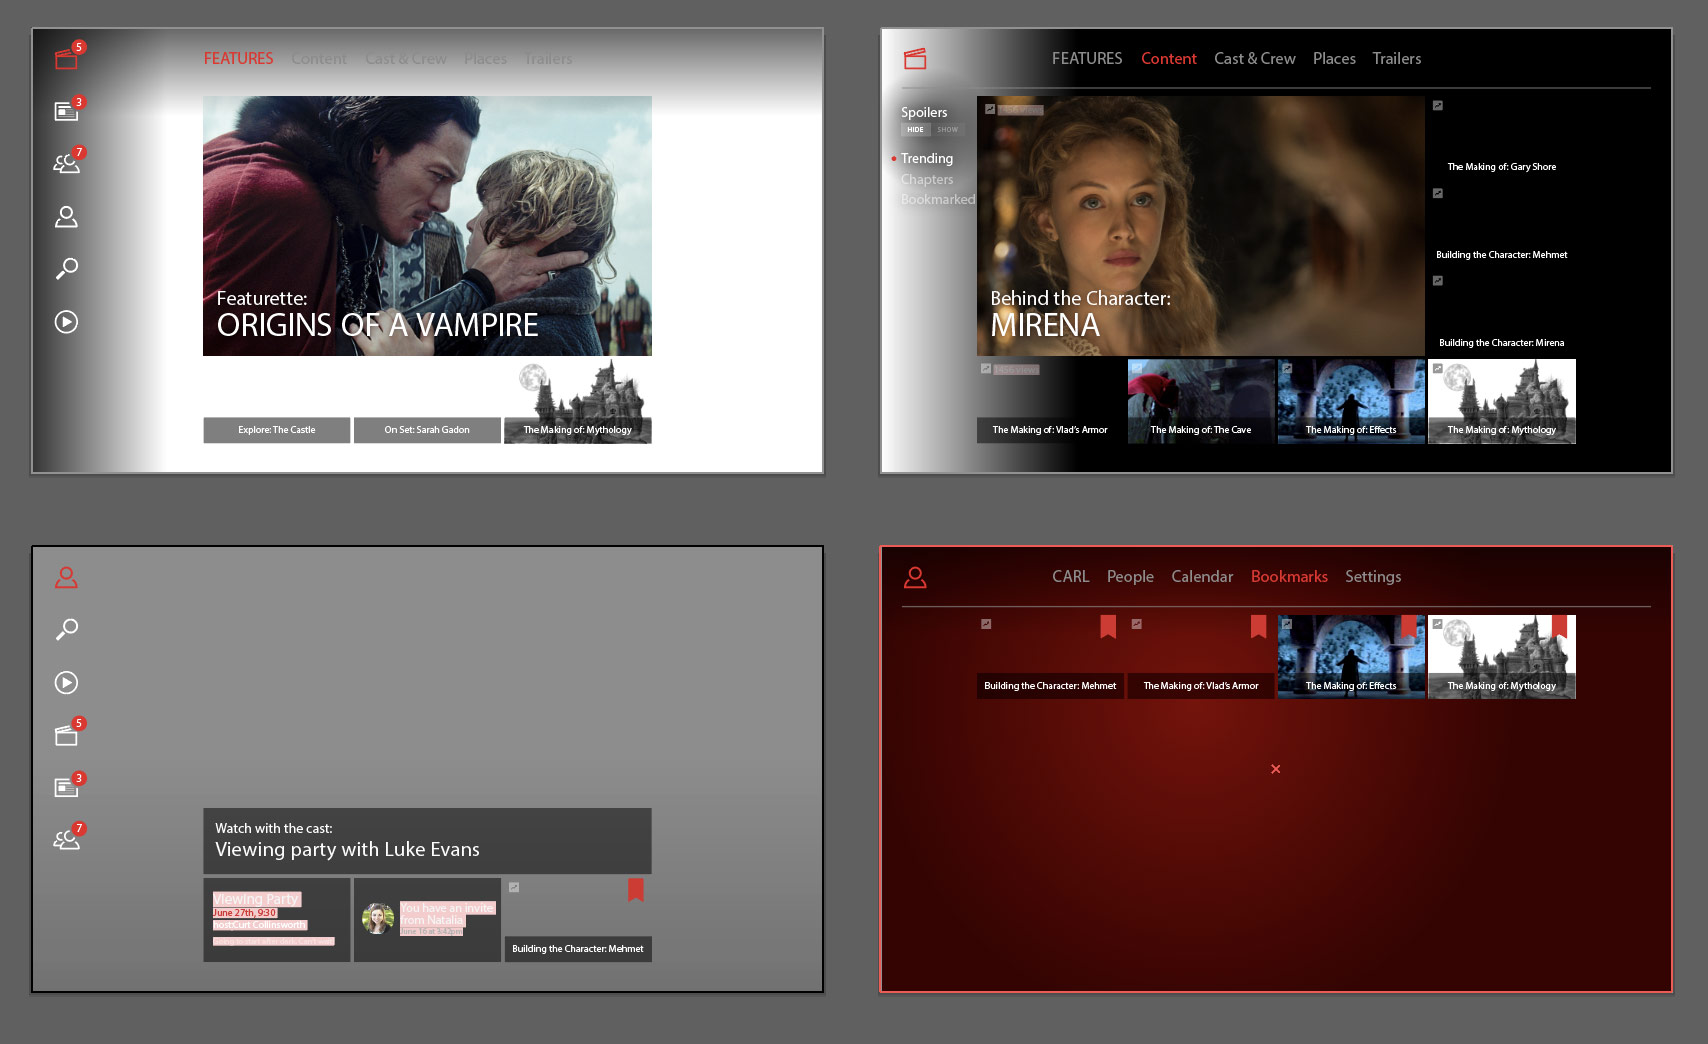Click share icon on Vlad's Armor tile, Bookmarks screen
1708x1044 pixels.
click(1137, 624)
